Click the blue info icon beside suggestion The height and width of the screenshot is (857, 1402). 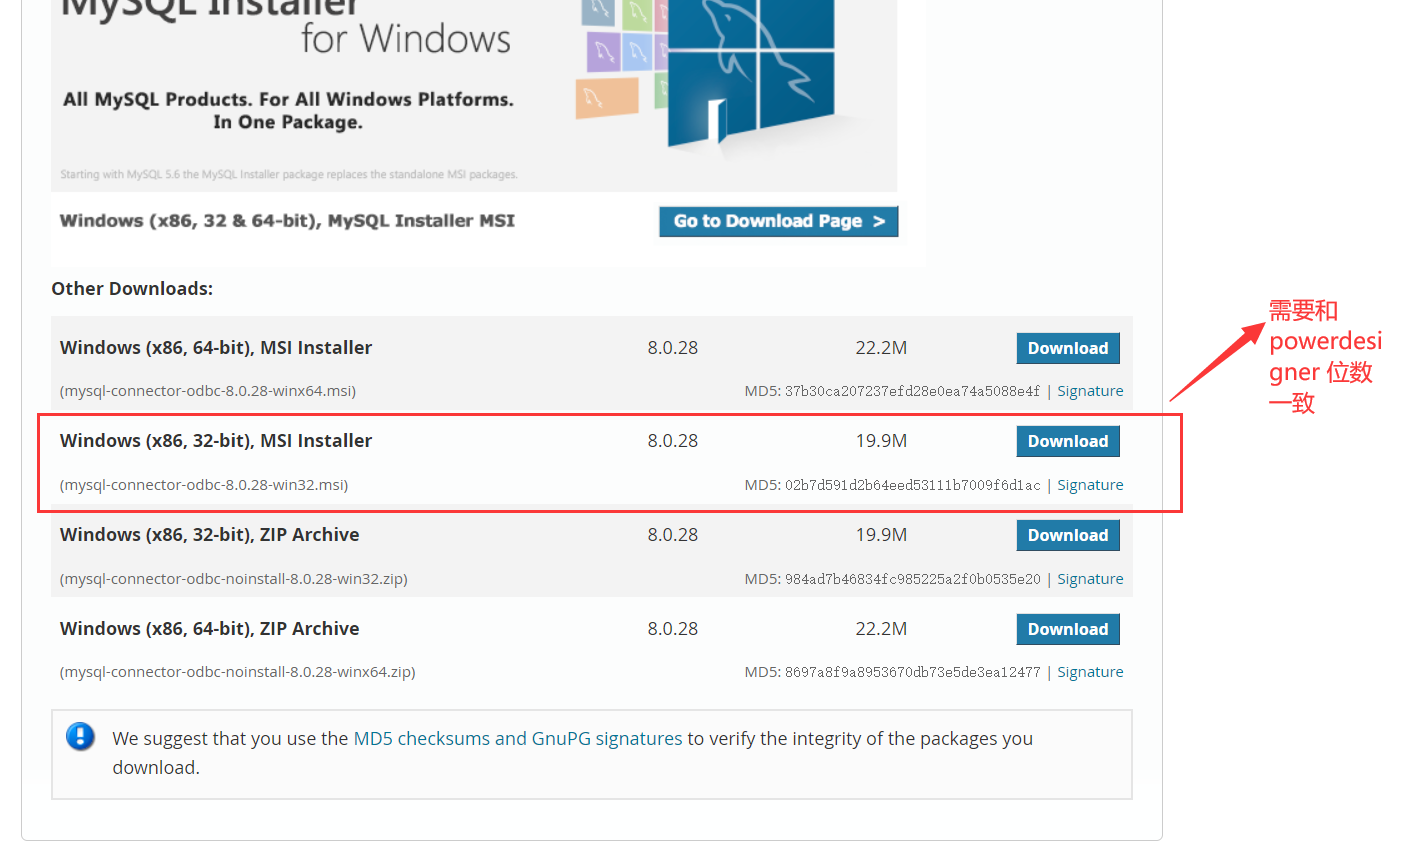(80, 737)
